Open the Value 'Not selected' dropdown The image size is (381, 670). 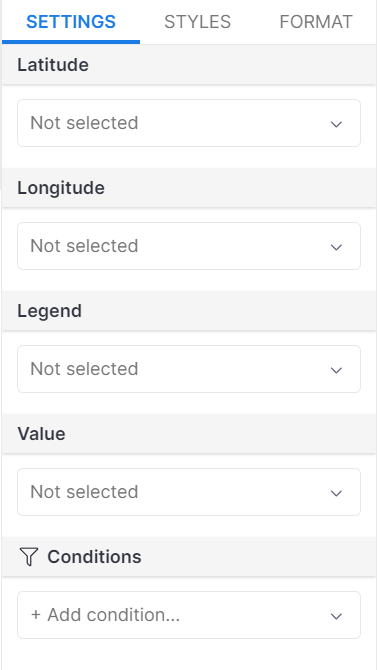click(x=189, y=492)
